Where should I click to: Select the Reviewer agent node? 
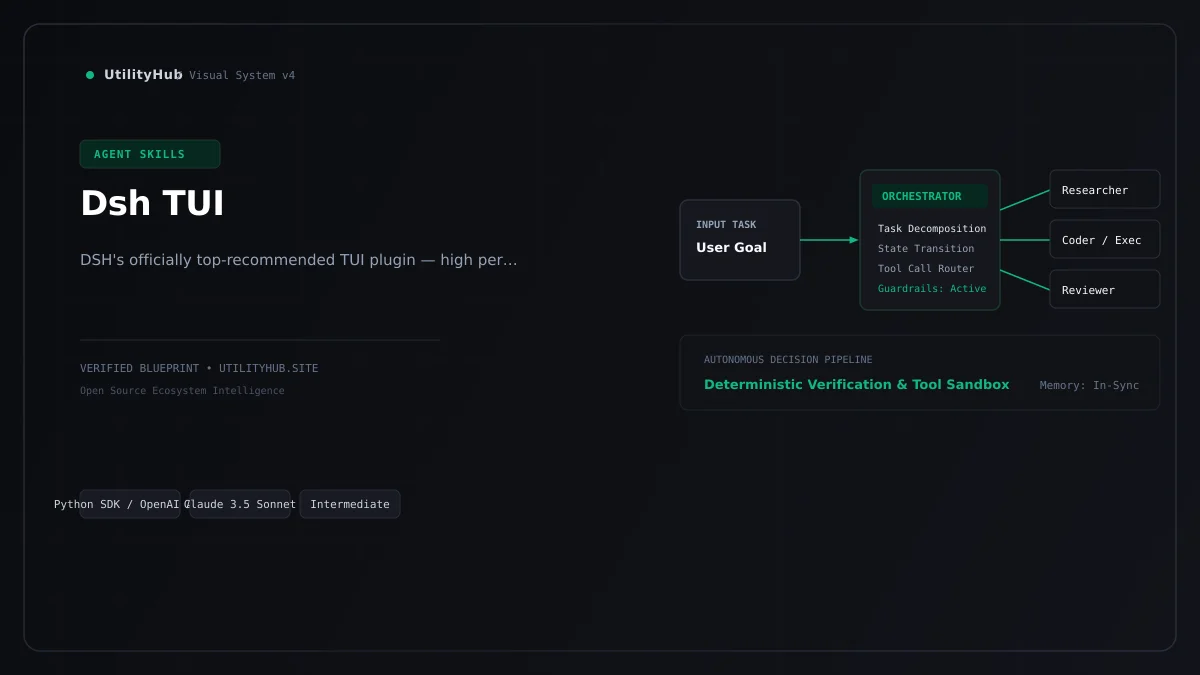click(1105, 290)
